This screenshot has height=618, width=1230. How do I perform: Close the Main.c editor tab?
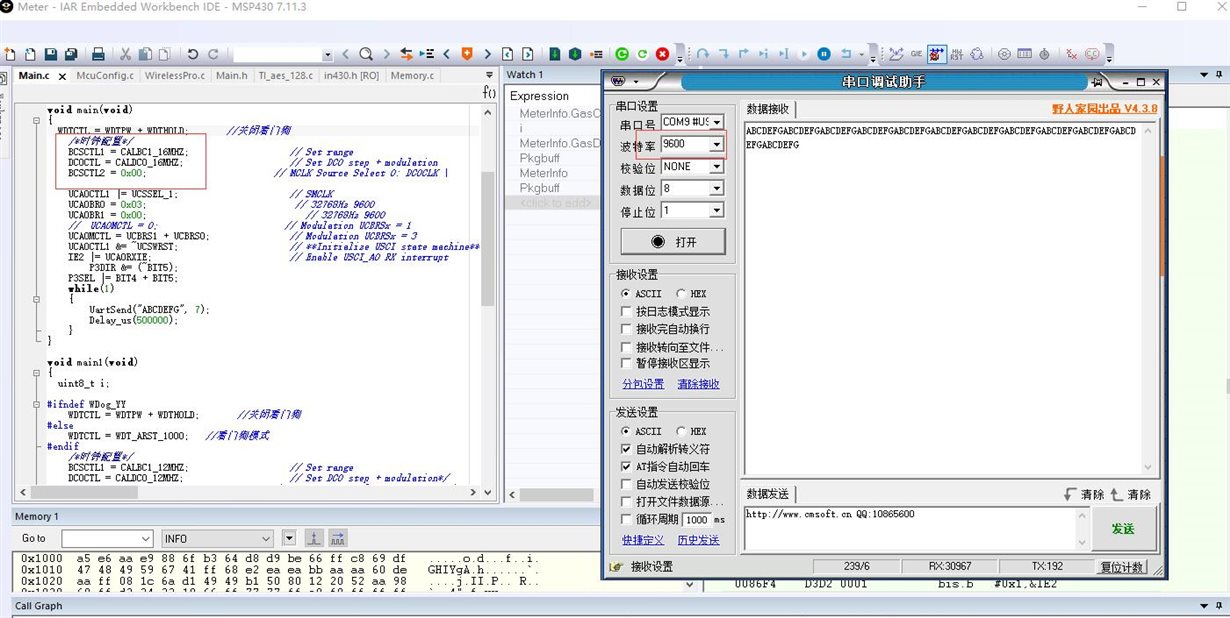pyautogui.click(x=62, y=76)
